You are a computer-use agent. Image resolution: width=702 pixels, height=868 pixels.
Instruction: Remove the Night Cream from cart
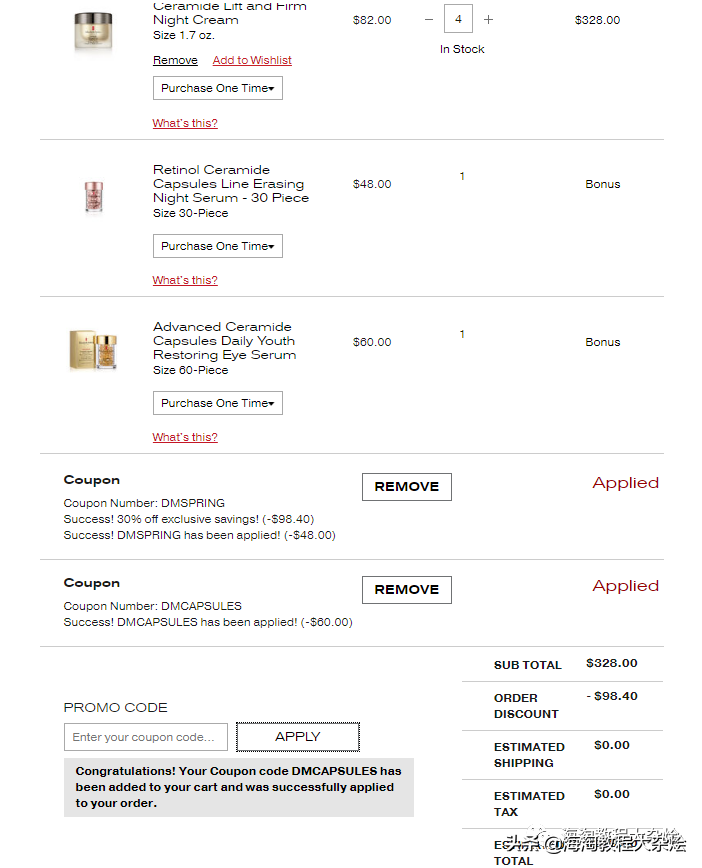click(x=175, y=60)
